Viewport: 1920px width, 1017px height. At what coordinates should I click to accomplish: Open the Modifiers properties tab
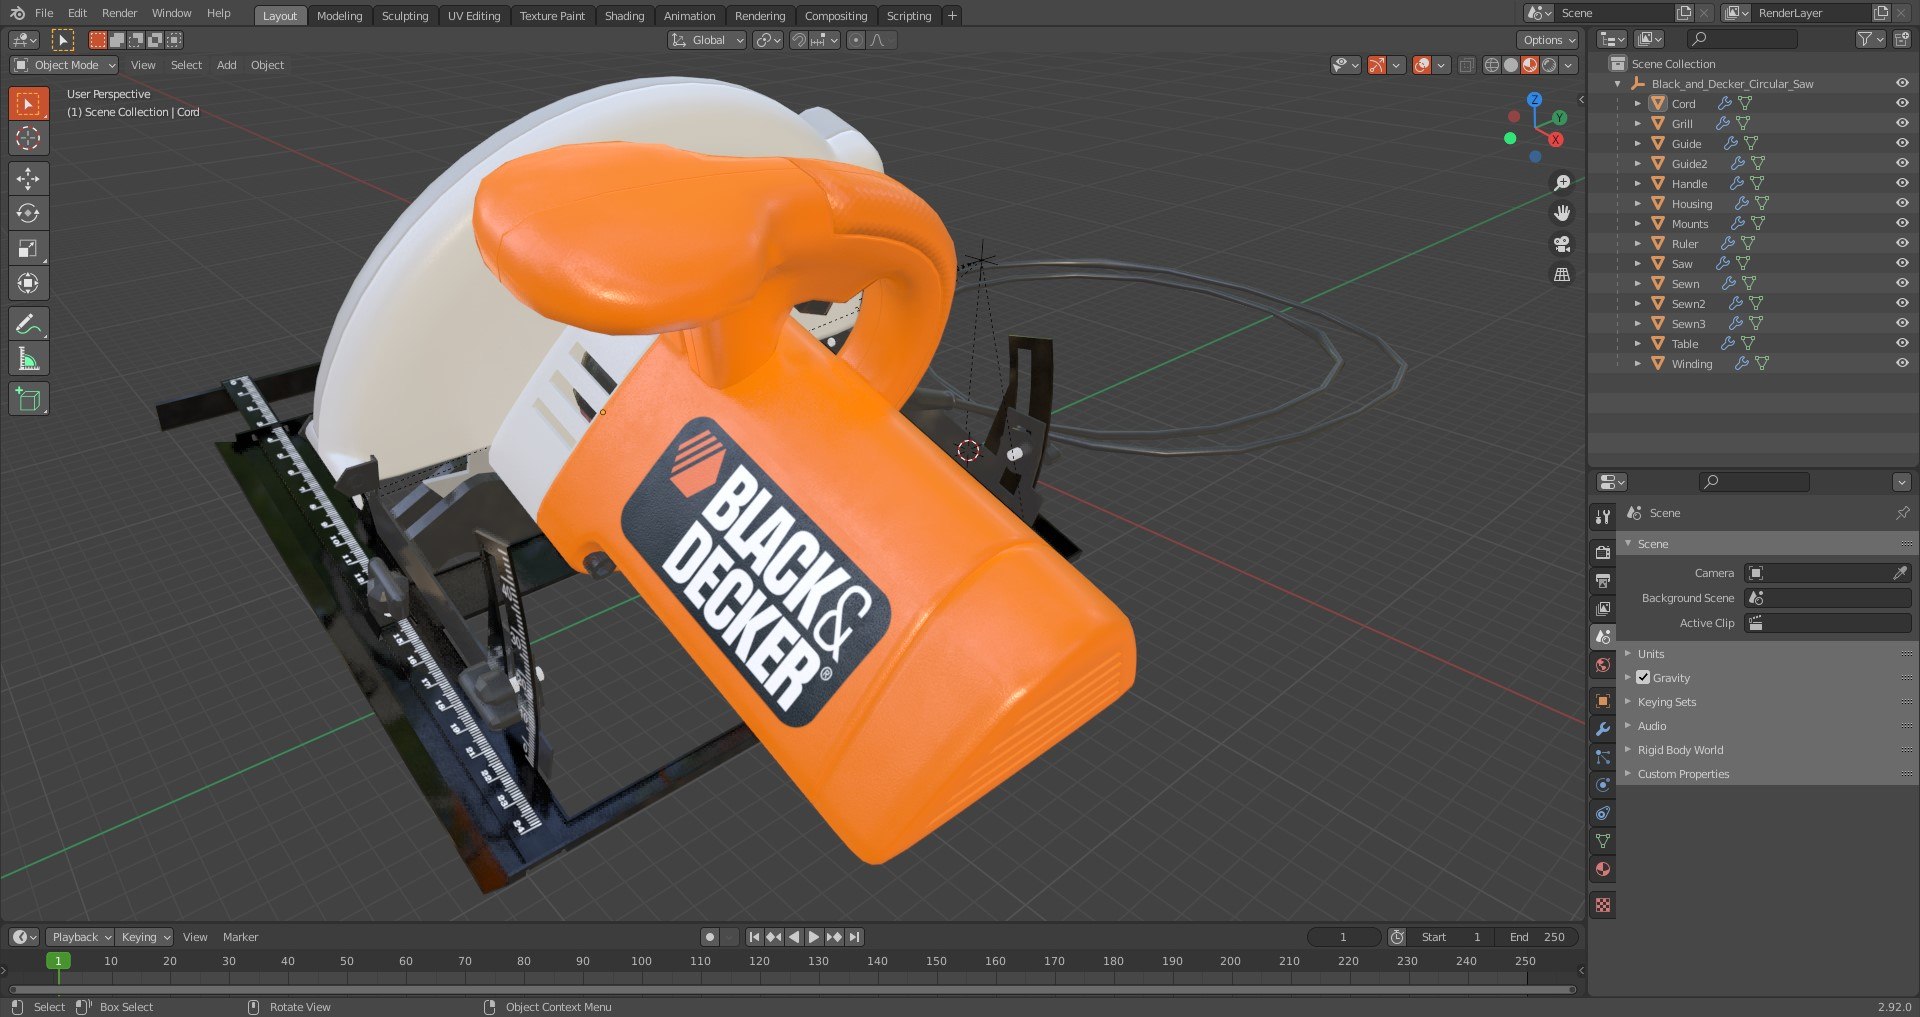1603,729
